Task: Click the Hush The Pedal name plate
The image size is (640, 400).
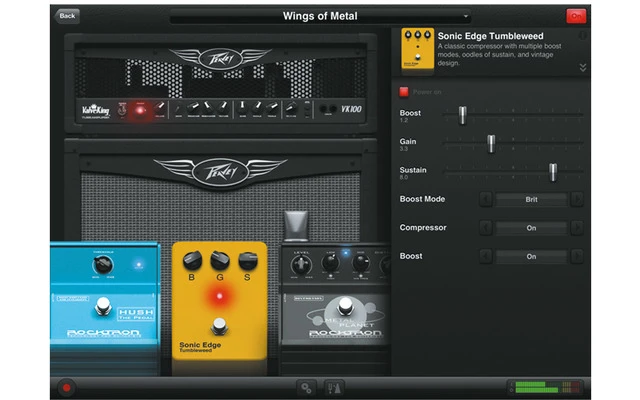Action: pyautogui.click(x=136, y=314)
